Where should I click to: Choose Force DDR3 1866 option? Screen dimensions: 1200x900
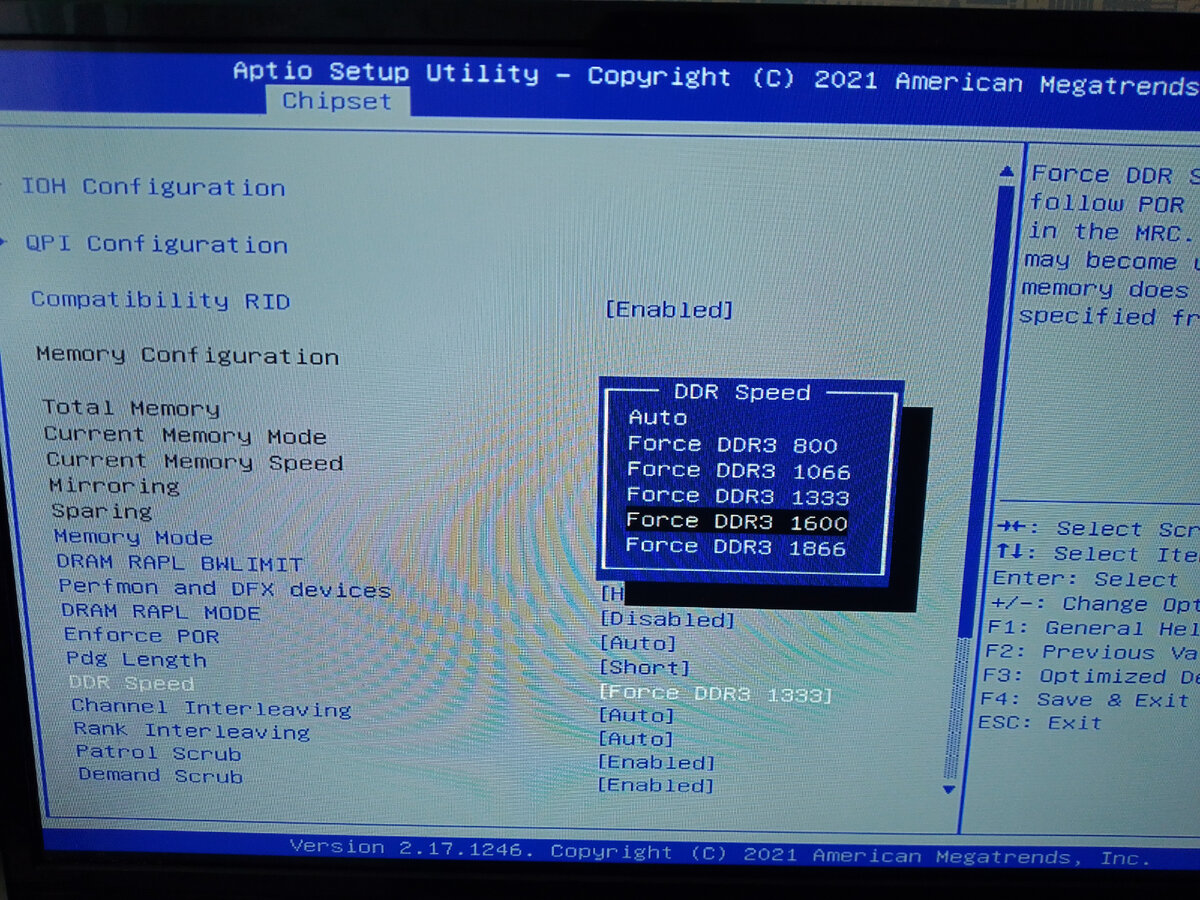735,547
